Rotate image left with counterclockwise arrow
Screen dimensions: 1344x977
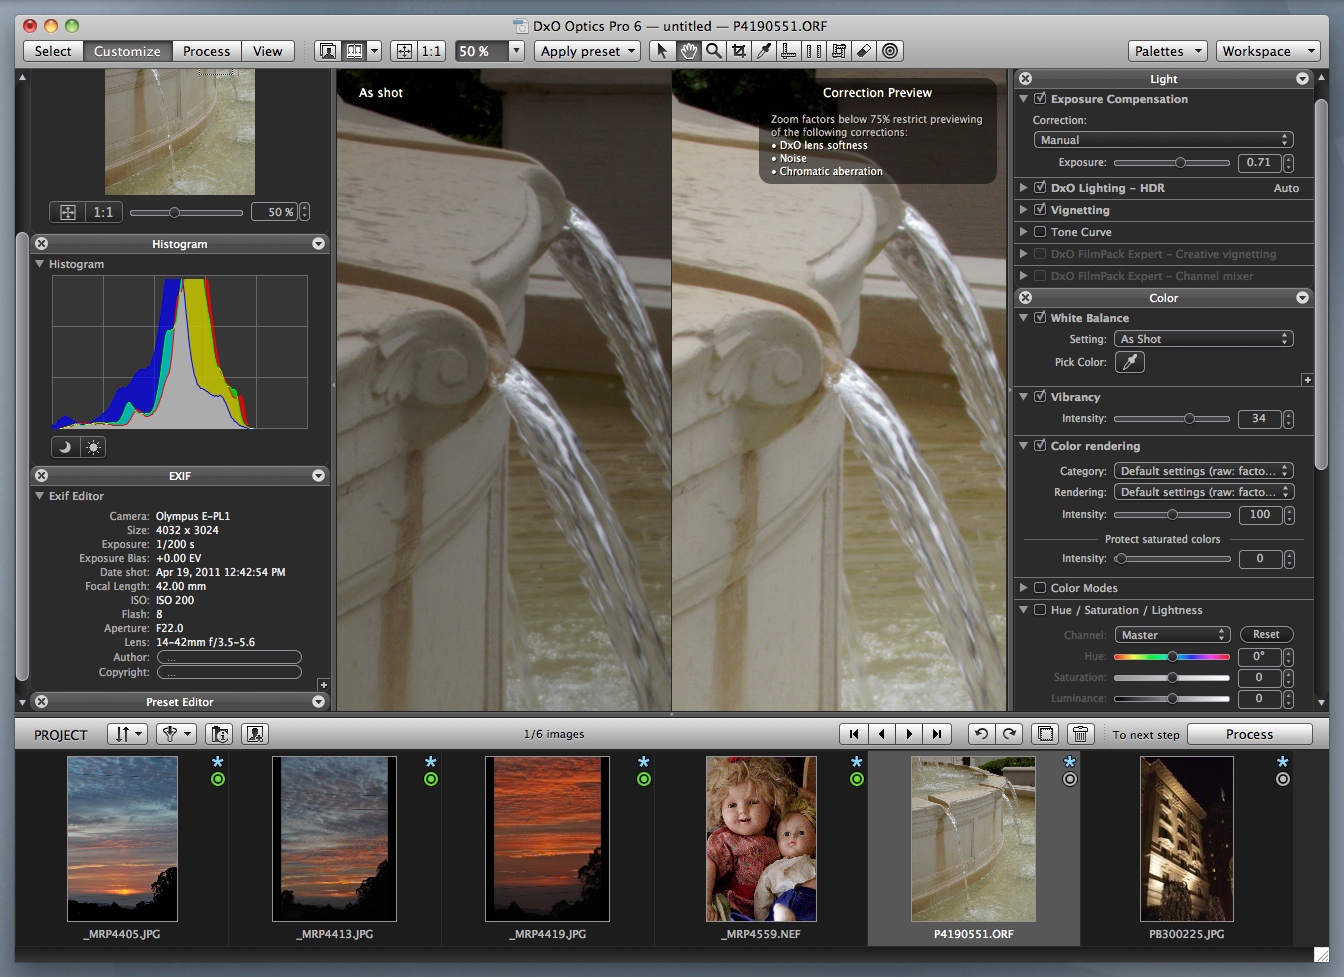click(x=981, y=734)
